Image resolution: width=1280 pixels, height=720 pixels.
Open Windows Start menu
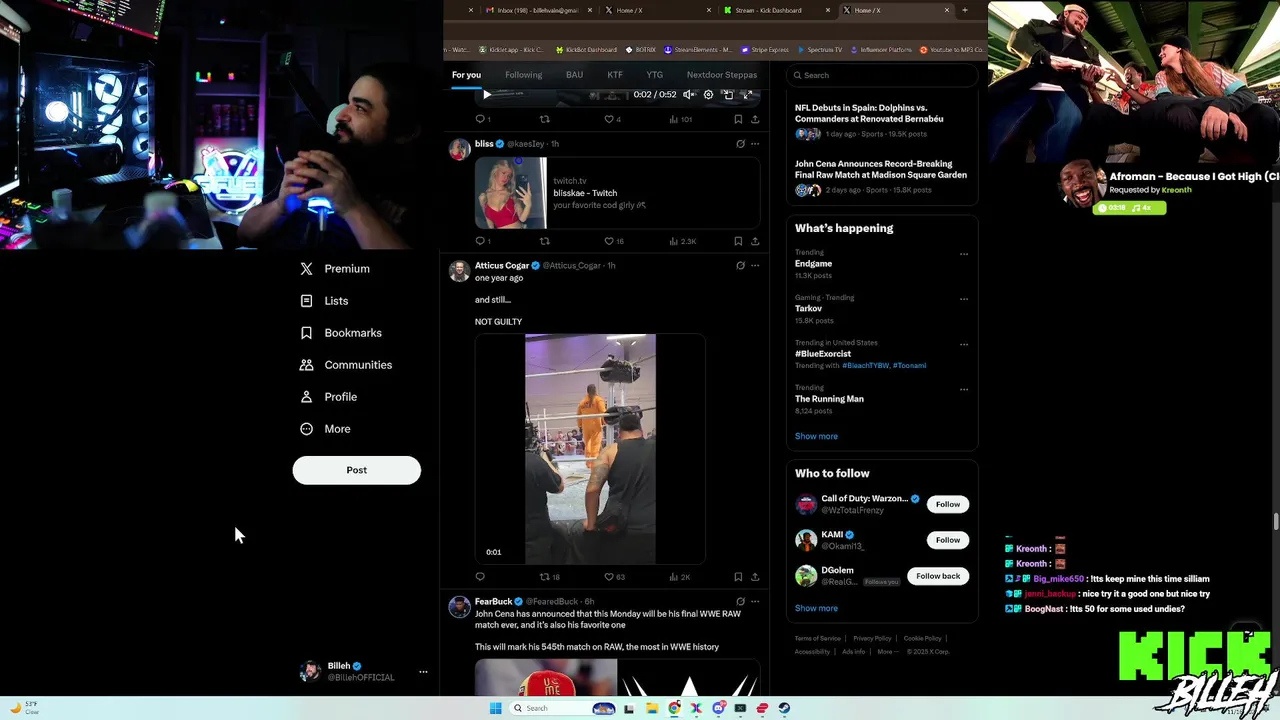[495, 708]
